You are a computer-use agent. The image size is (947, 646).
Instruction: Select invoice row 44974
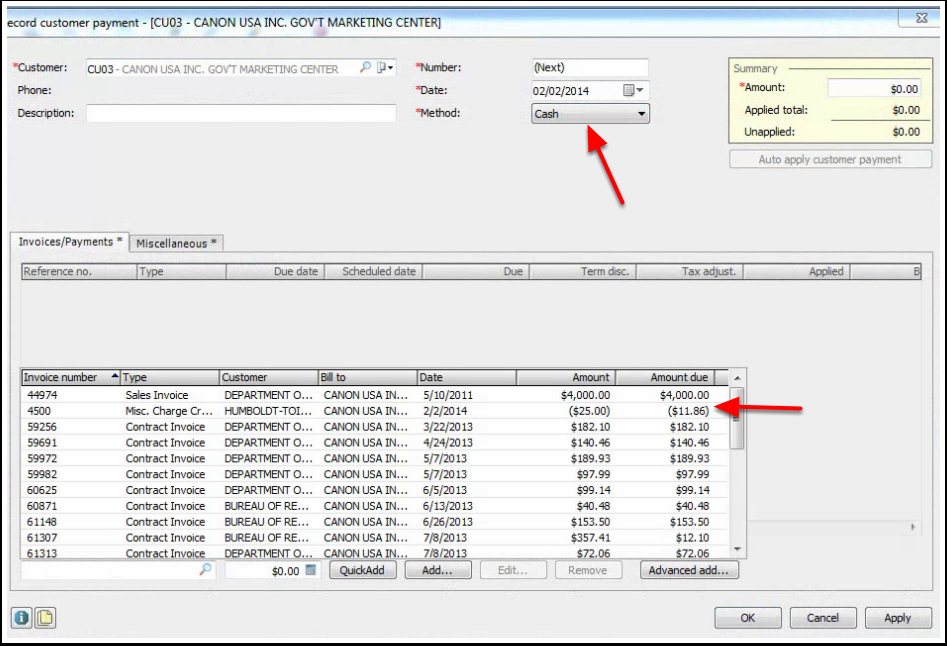tap(375, 395)
